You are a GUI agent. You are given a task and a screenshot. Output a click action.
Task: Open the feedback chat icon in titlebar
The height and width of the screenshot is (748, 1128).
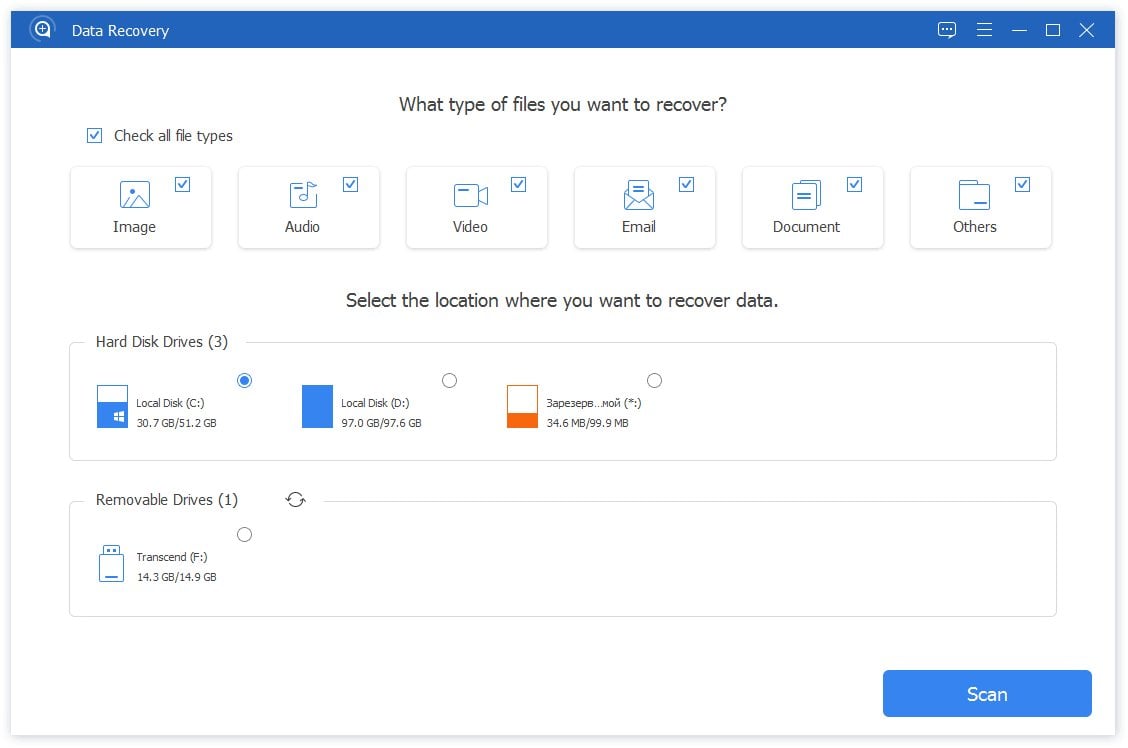946,30
